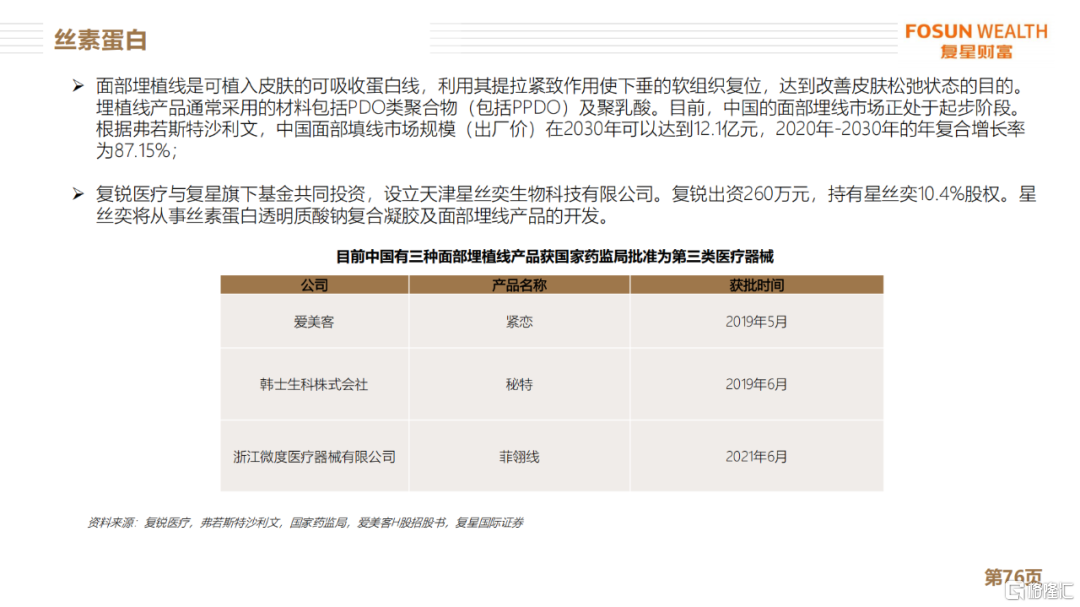Click the 复星财富 text under logo
The height and width of the screenshot is (607, 1080).
(977, 52)
